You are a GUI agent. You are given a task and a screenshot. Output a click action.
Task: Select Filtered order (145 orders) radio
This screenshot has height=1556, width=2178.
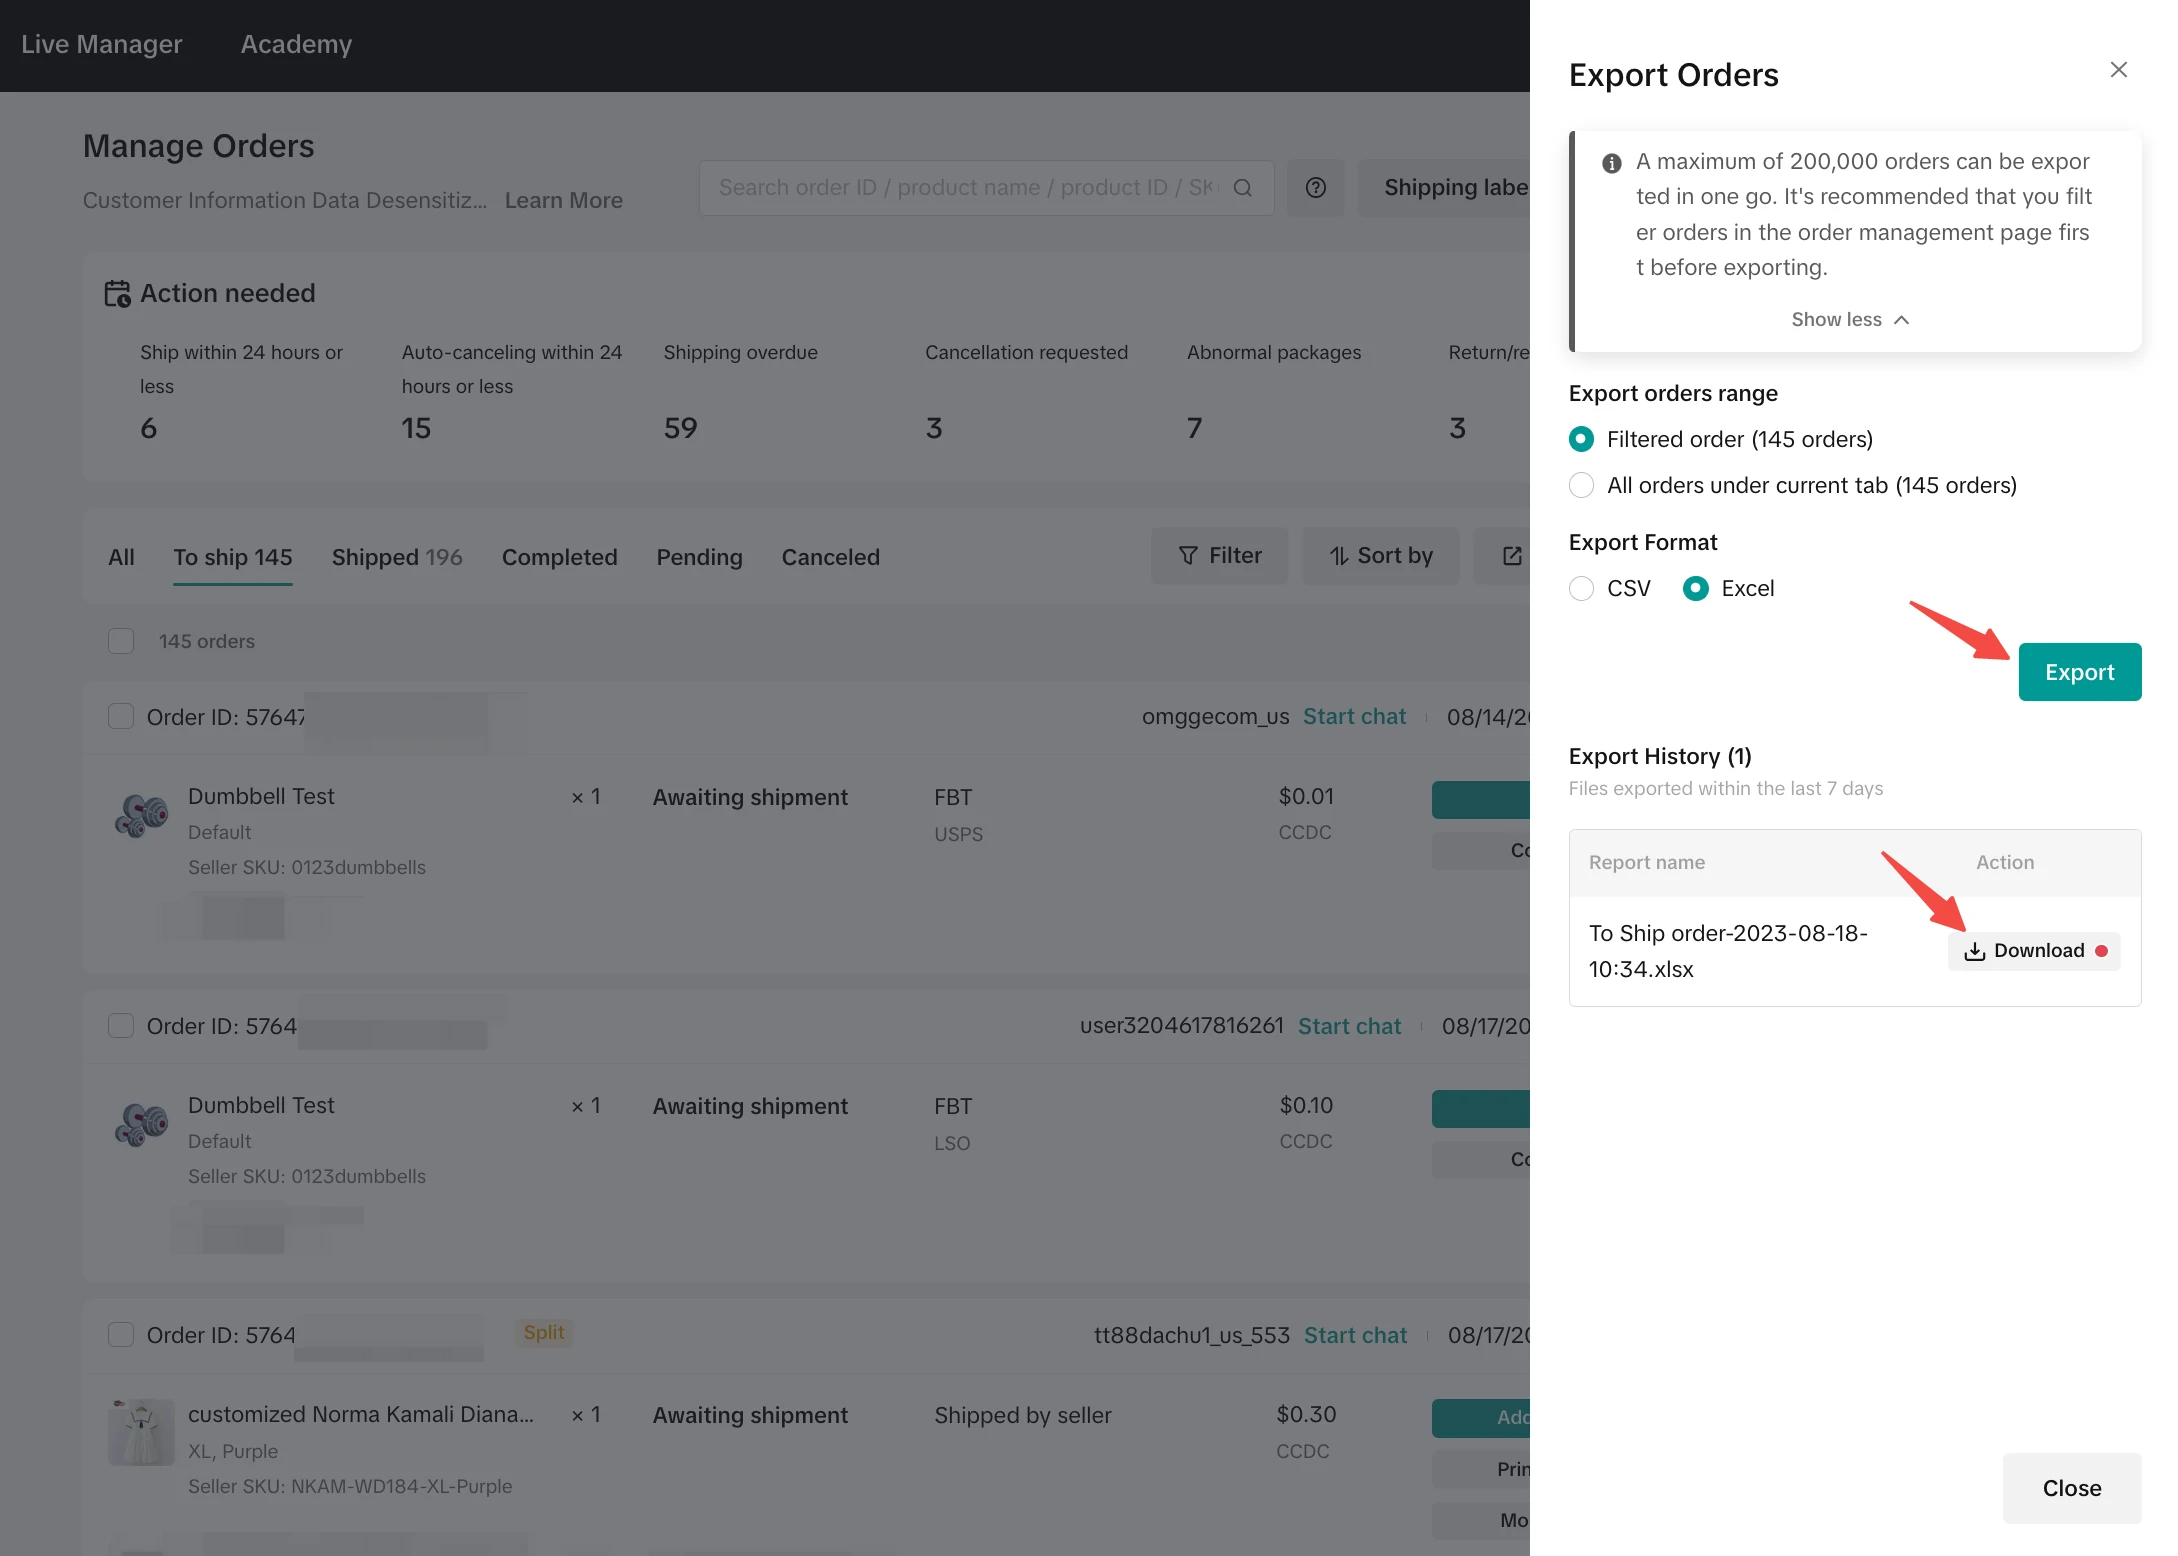coord(1581,439)
